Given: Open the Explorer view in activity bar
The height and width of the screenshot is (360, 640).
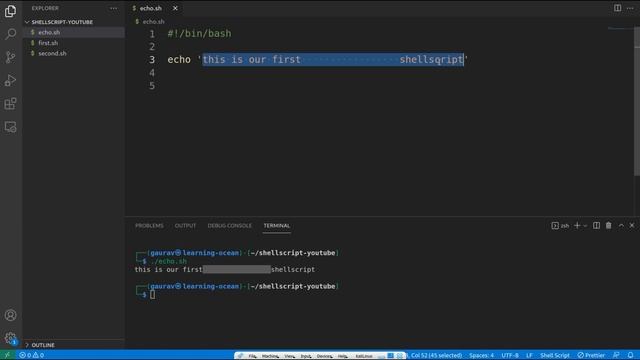Looking at the screenshot, I should click(x=11, y=11).
